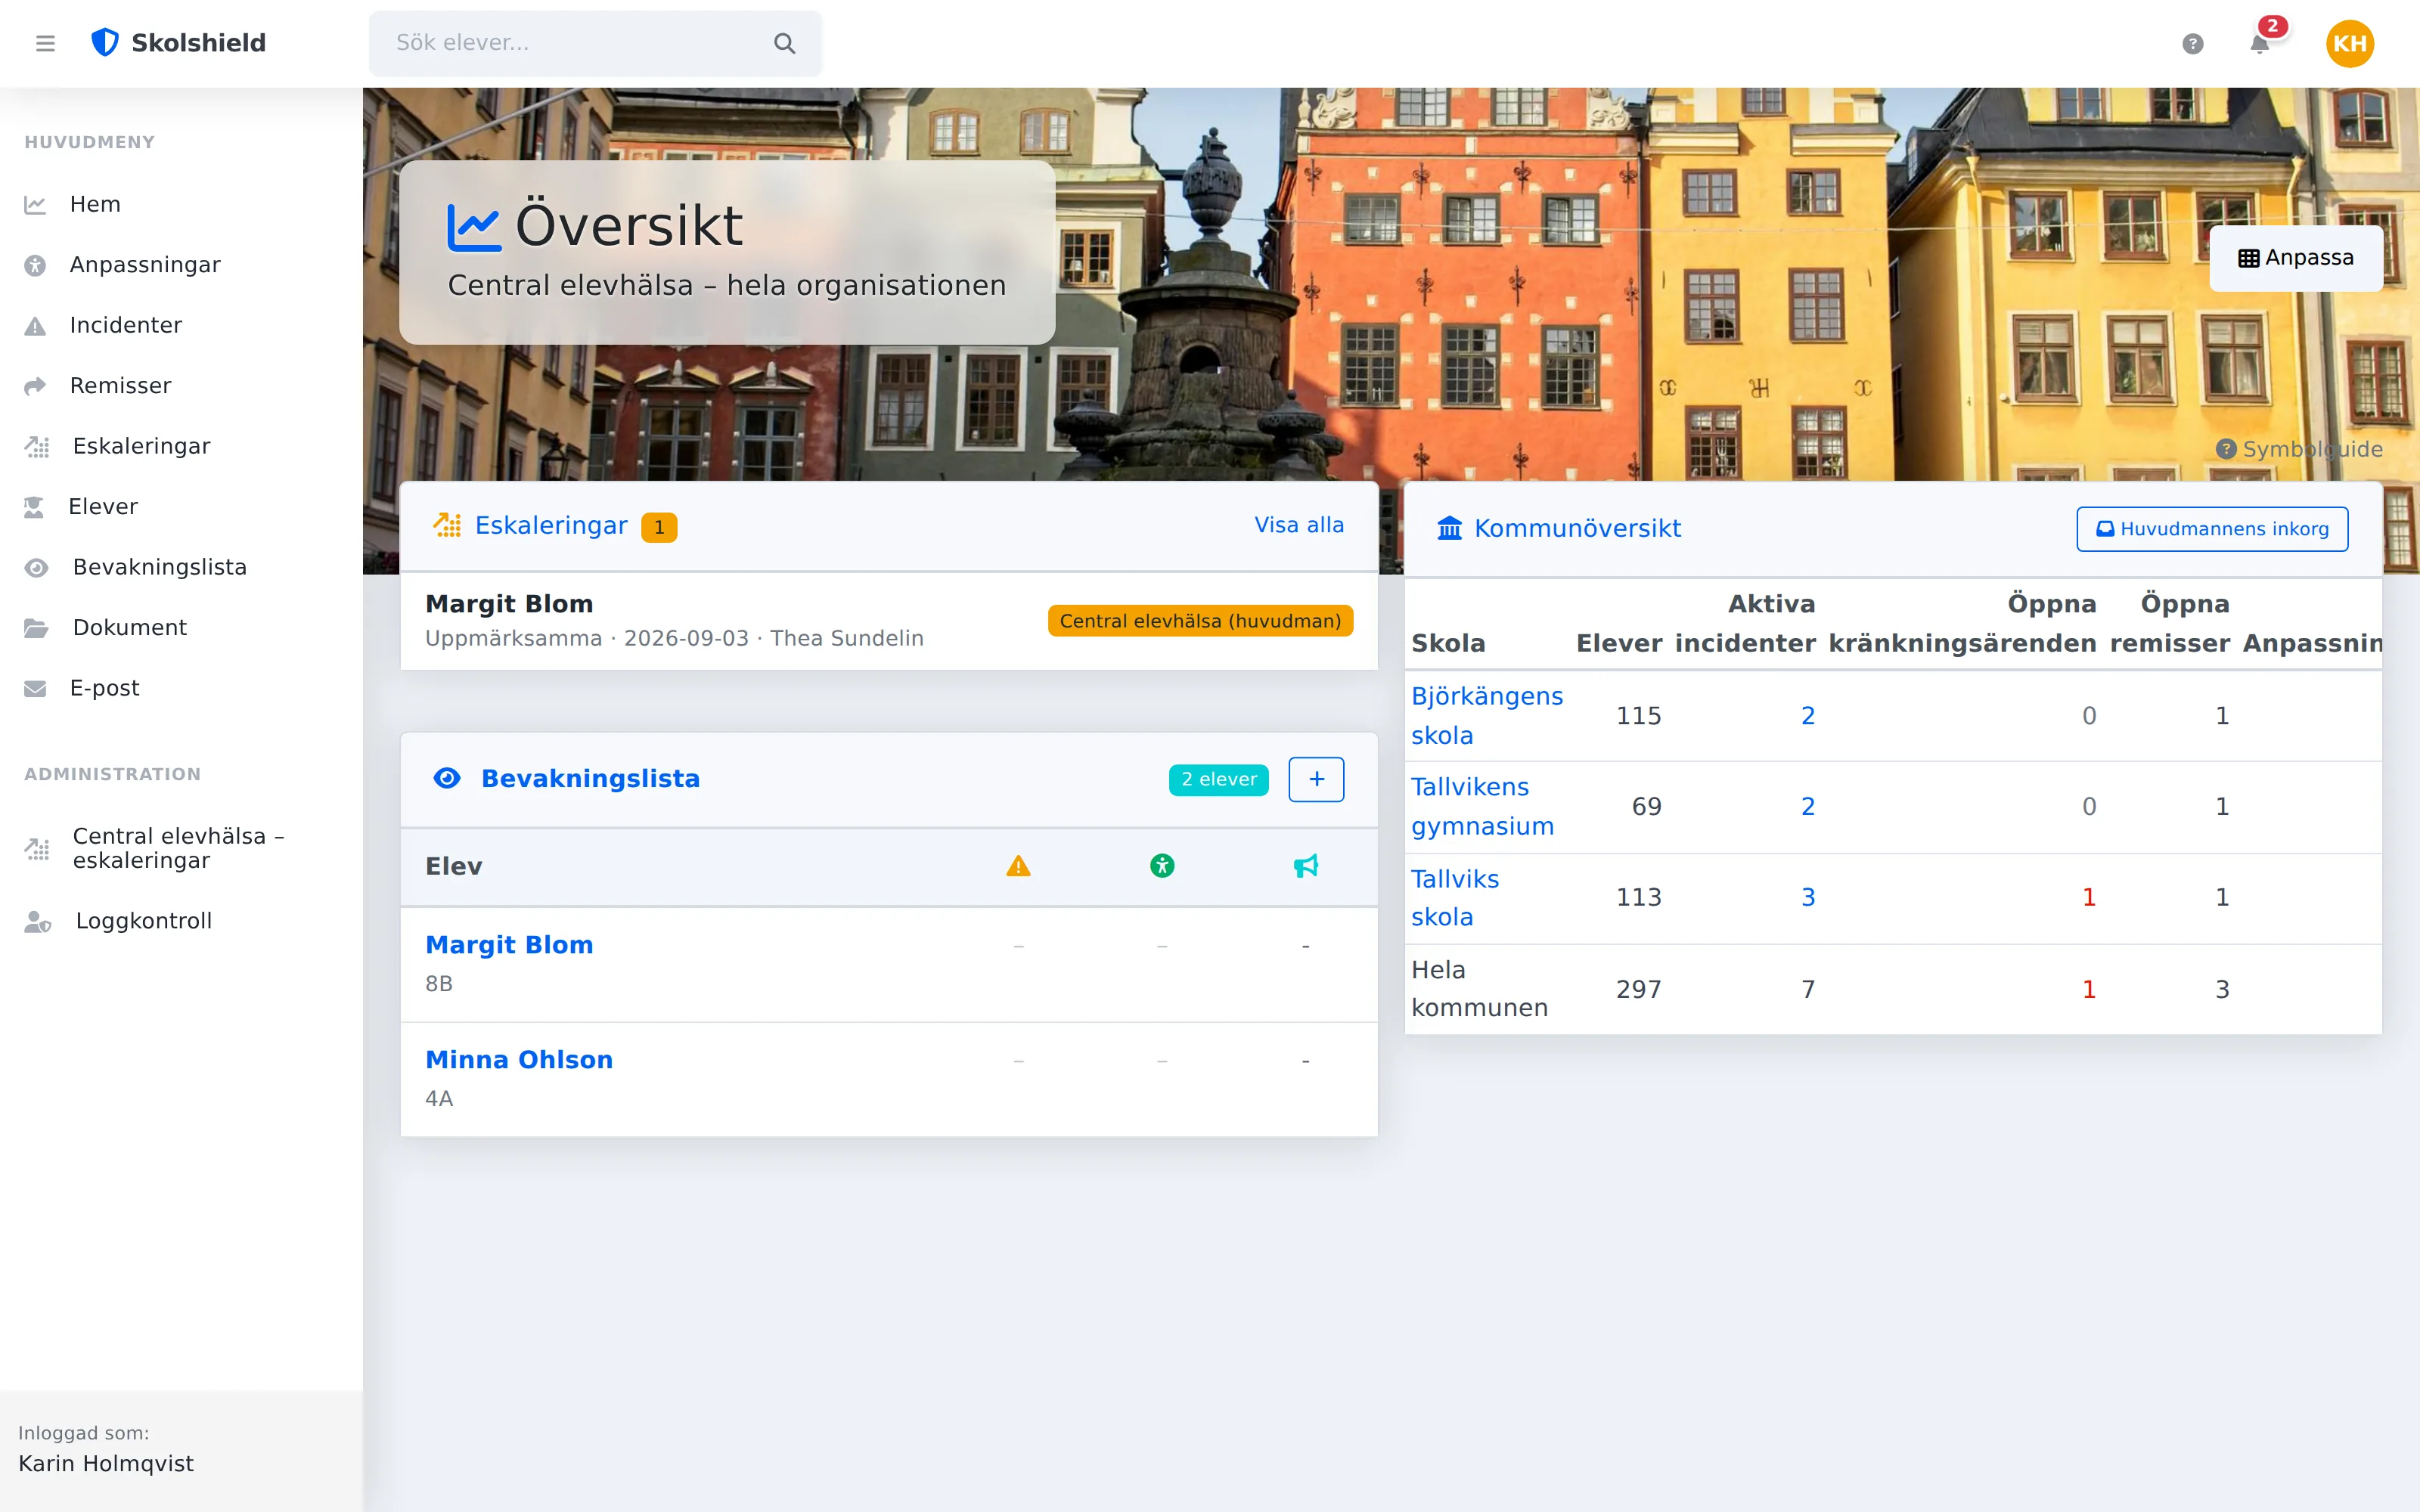Focus the Sök elever search field
This screenshot has height=1512, width=2420.
tap(595, 43)
